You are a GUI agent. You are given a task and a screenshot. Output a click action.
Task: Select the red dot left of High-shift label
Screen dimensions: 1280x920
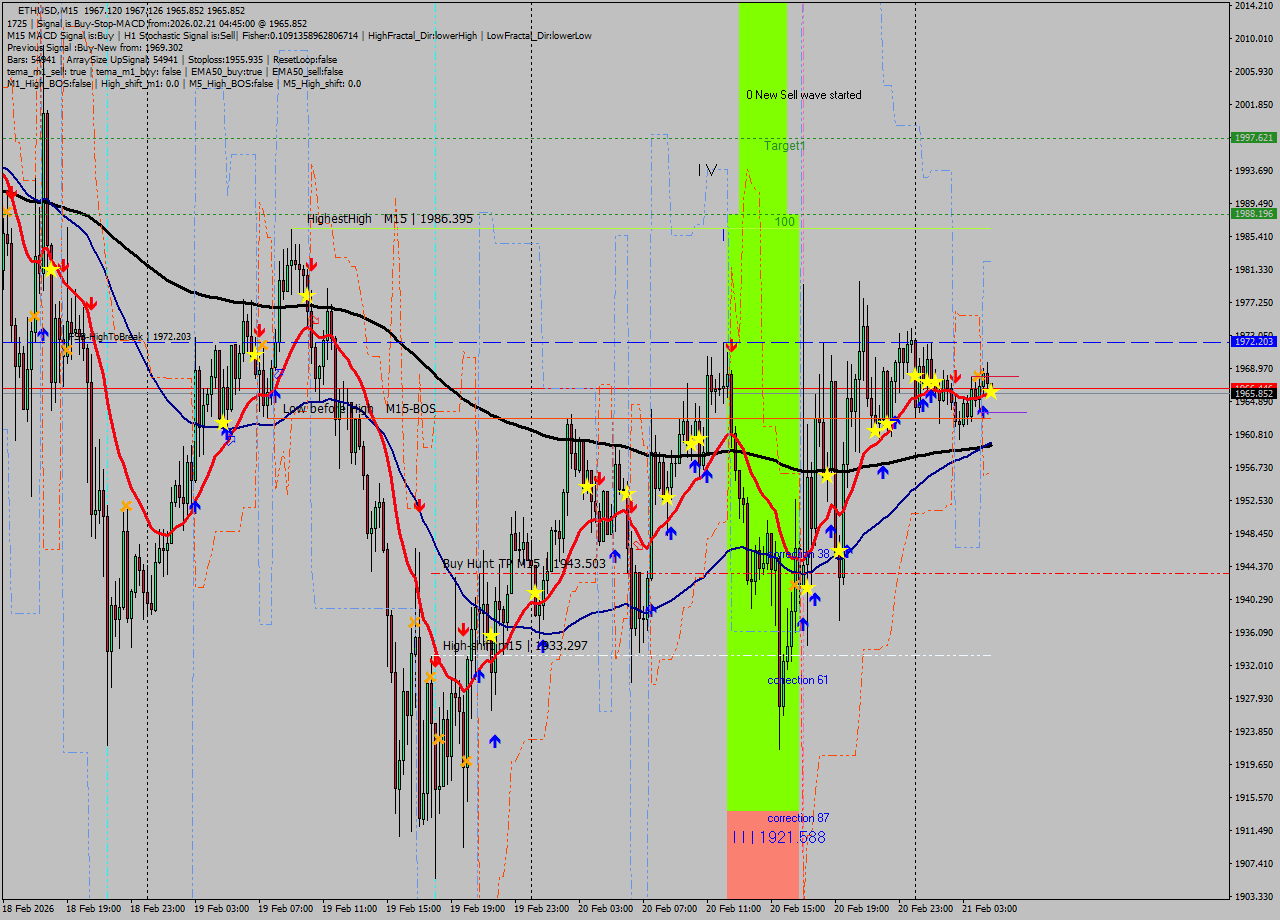pos(436,661)
